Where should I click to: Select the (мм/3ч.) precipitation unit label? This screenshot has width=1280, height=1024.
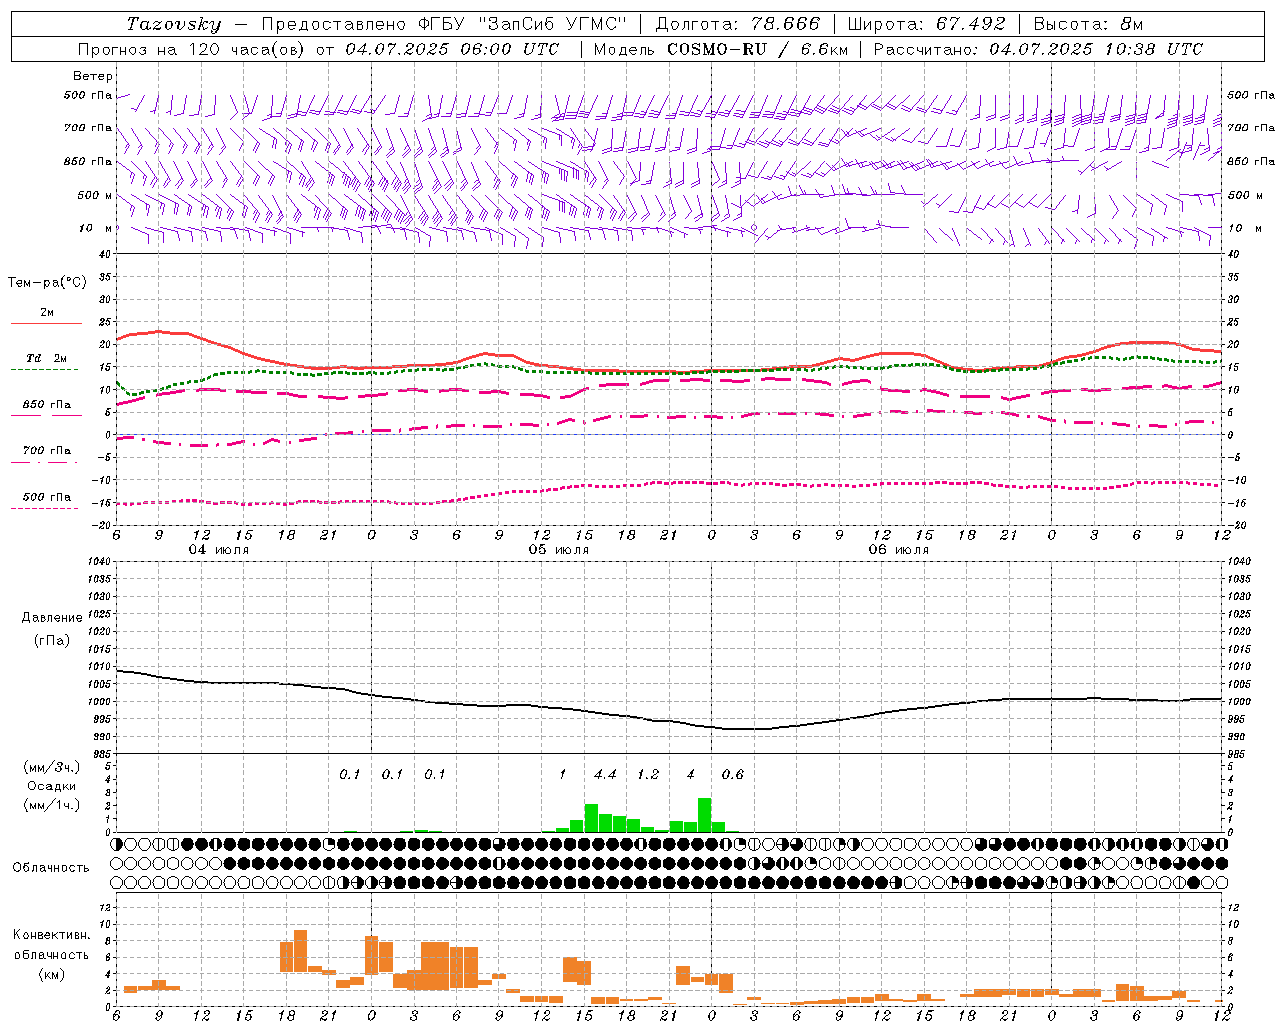51,767
